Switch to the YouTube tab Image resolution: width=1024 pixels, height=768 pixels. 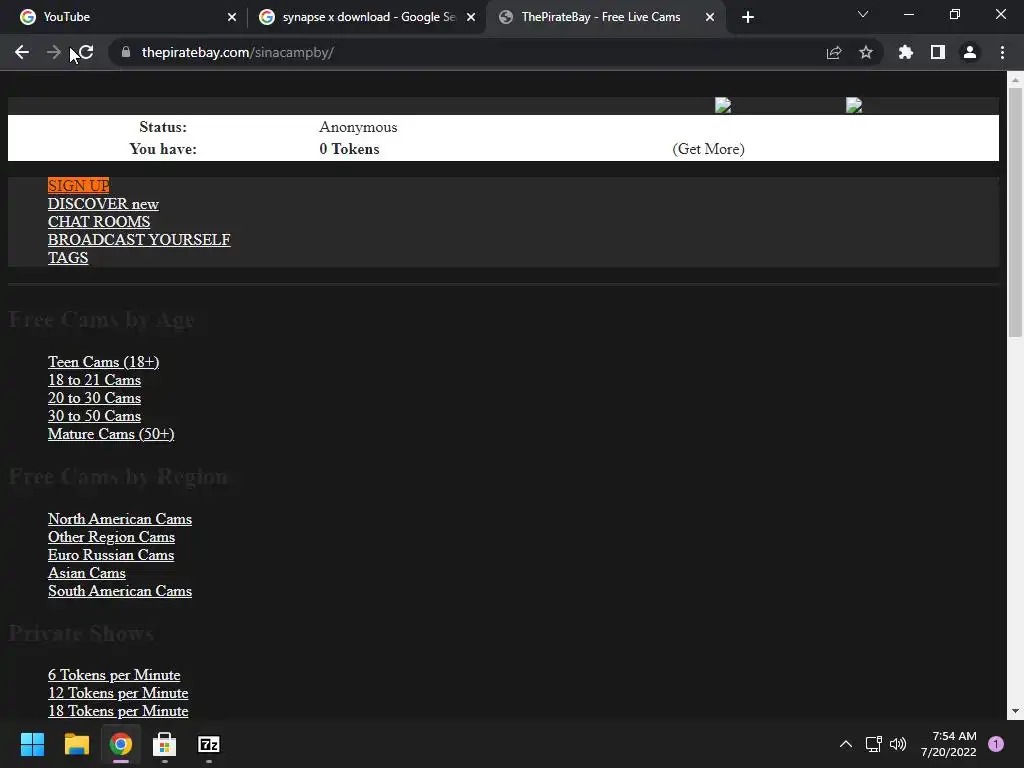124,17
